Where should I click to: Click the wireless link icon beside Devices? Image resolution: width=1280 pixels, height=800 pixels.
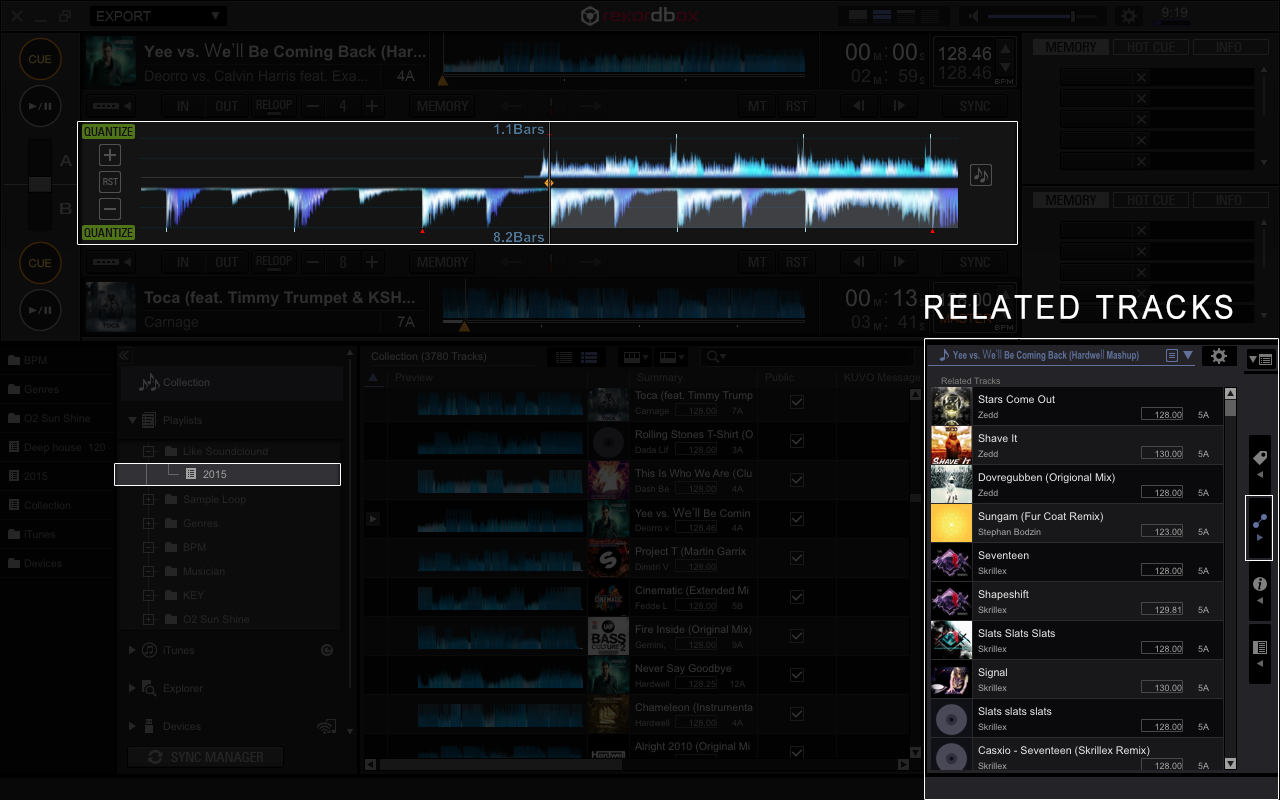click(326, 726)
